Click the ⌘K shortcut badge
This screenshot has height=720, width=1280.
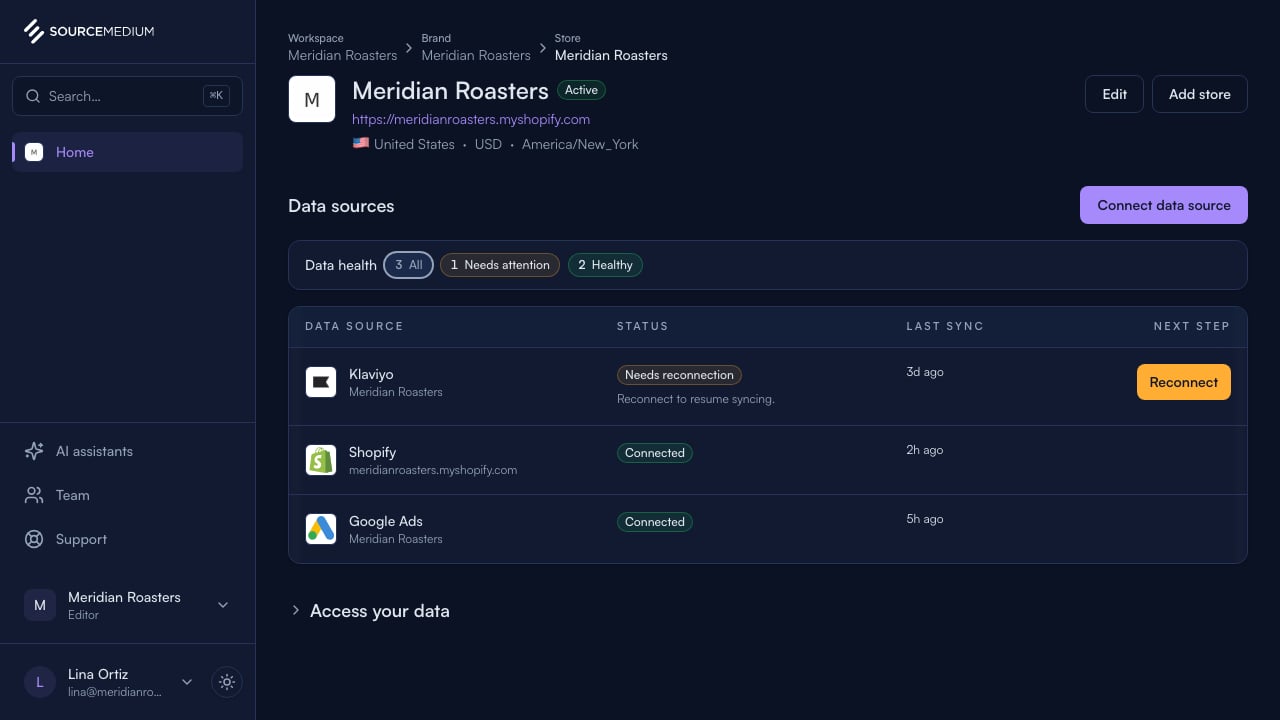(216, 96)
